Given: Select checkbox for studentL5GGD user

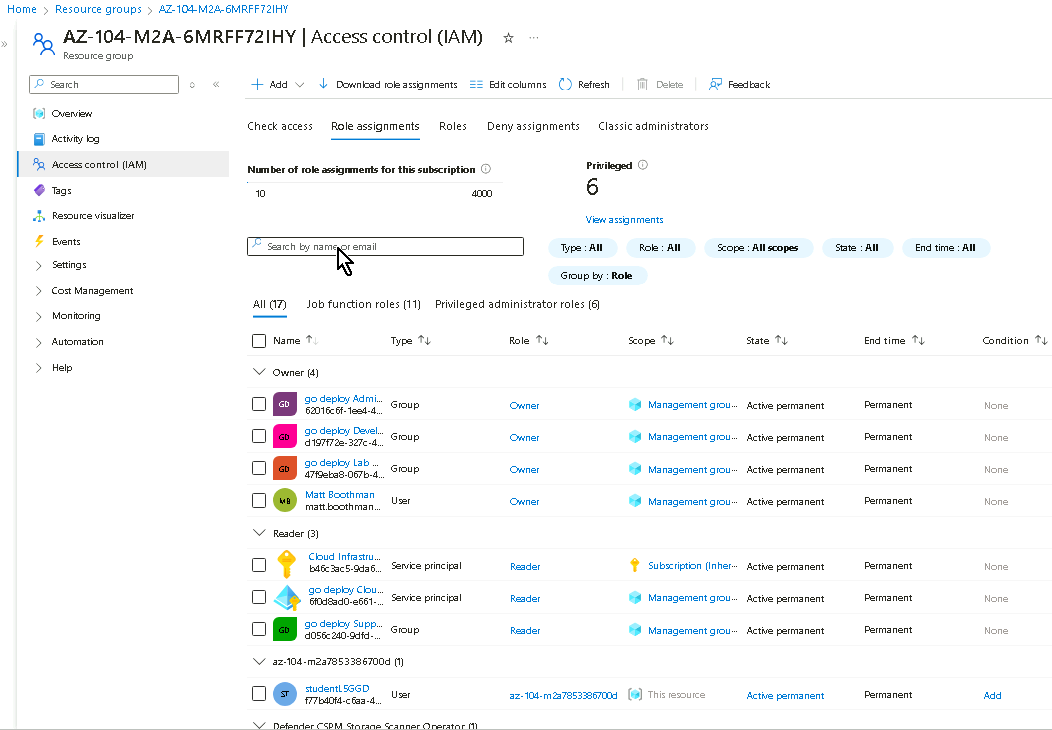Looking at the screenshot, I should click(x=259, y=694).
